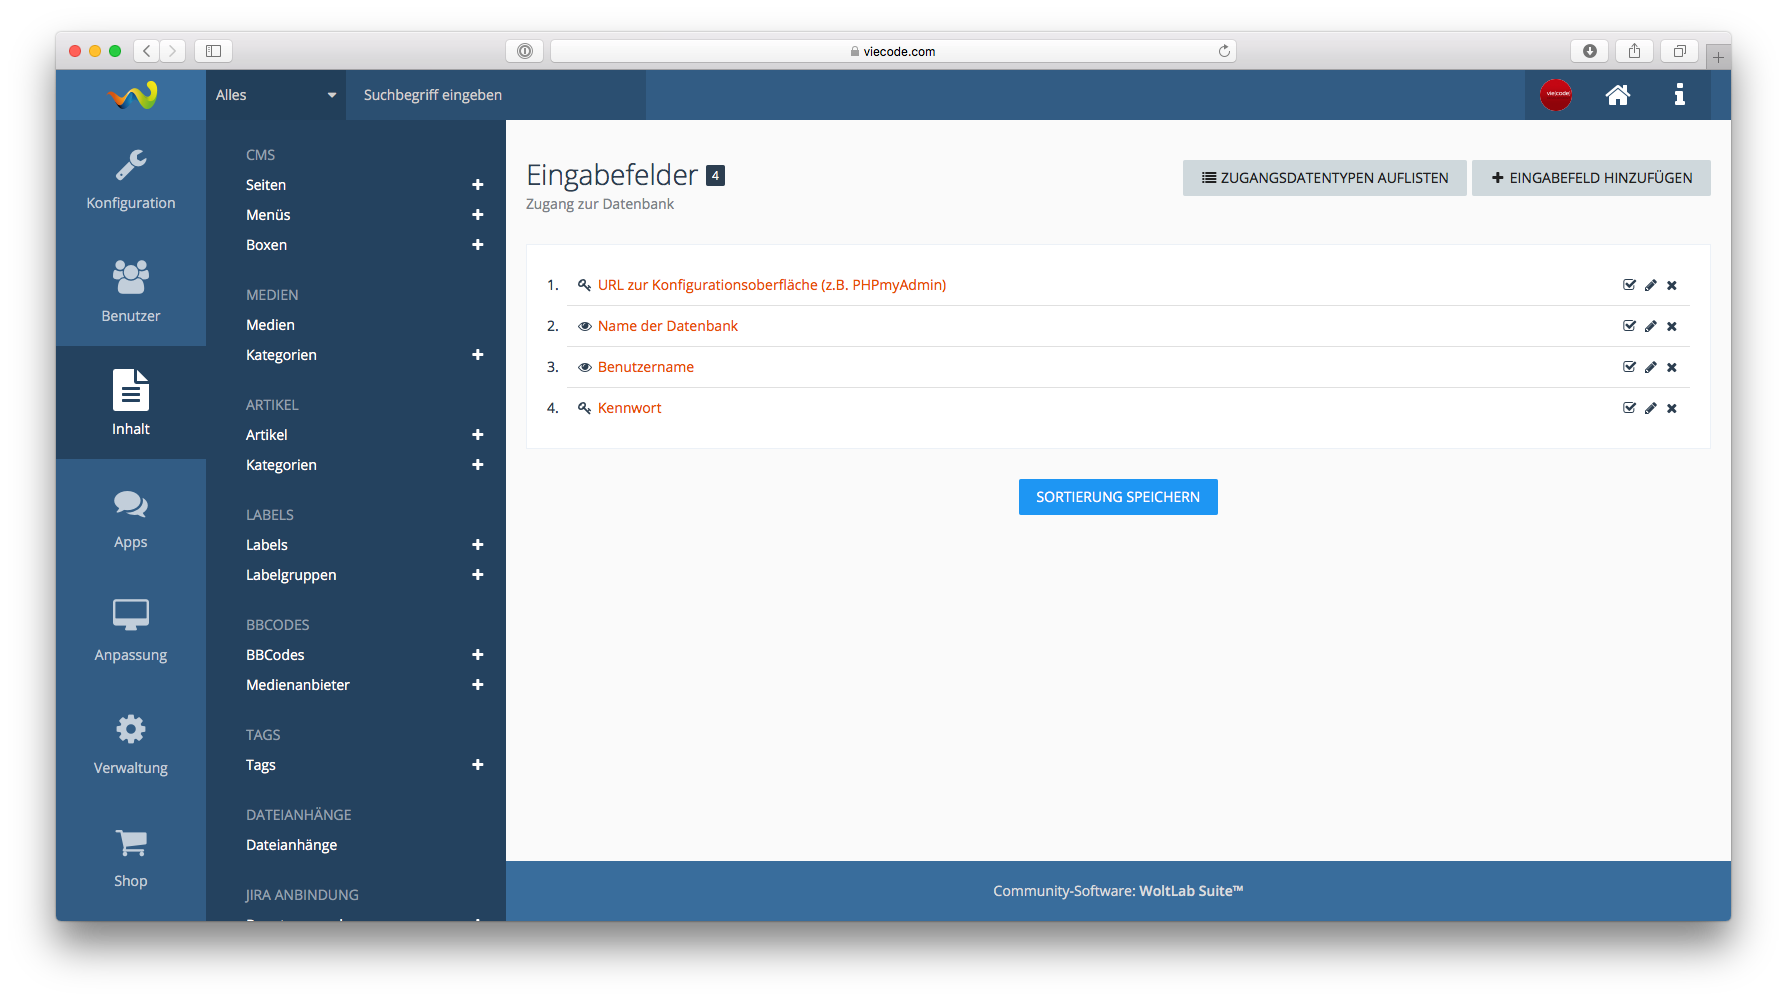
Task: Delete the Benutzername field with X icon
Action: (x=1671, y=367)
